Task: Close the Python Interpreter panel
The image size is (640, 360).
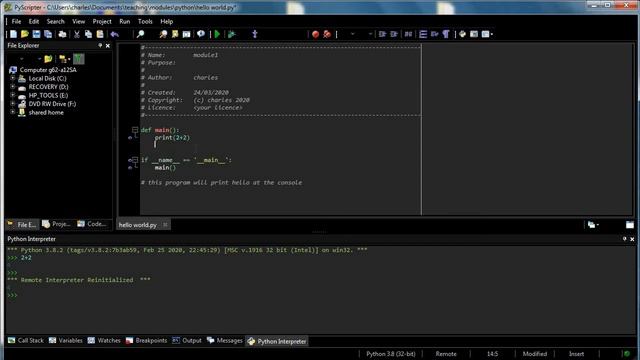Action: (x=632, y=239)
